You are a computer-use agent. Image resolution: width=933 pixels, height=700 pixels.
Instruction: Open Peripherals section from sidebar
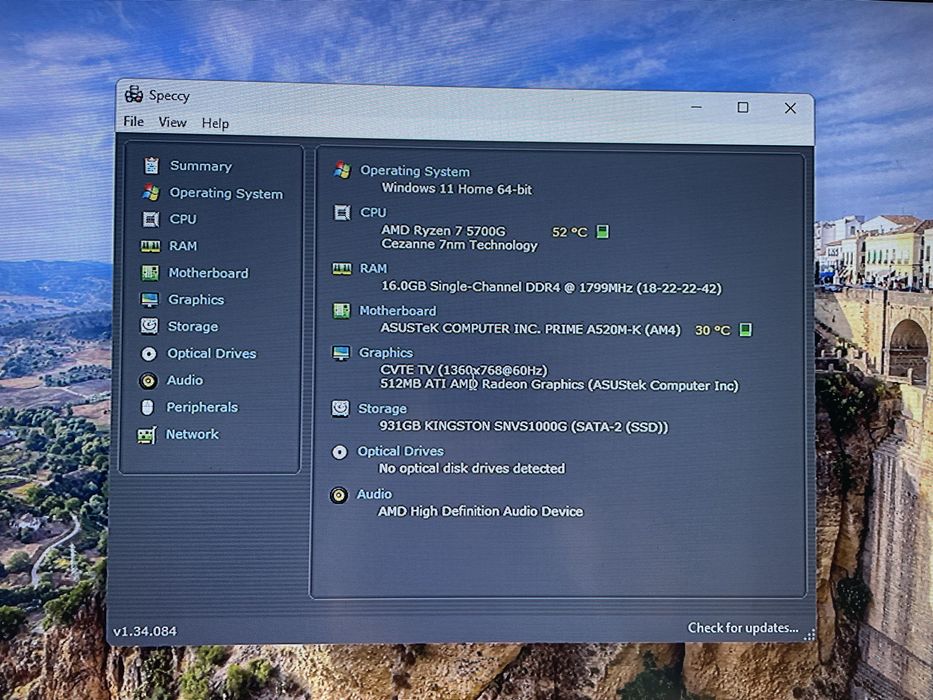[202, 407]
